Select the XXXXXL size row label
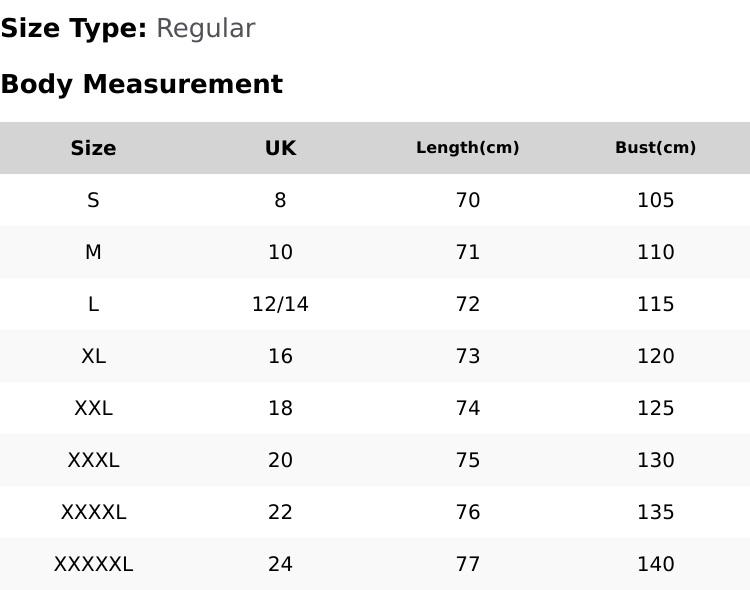This screenshot has height=590, width=750. click(93, 564)
